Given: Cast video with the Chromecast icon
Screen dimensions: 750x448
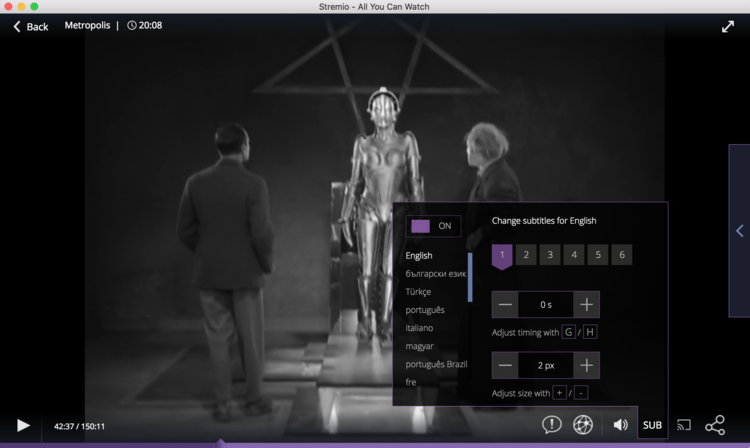Looking at the screenshot, I should [x=684, y=425].
